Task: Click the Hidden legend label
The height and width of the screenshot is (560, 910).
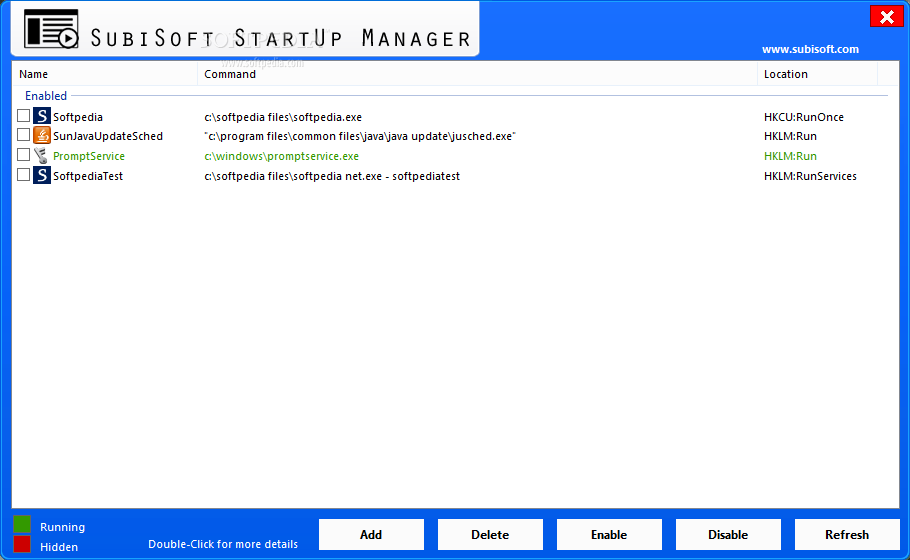Action: (x=59, y=547)
